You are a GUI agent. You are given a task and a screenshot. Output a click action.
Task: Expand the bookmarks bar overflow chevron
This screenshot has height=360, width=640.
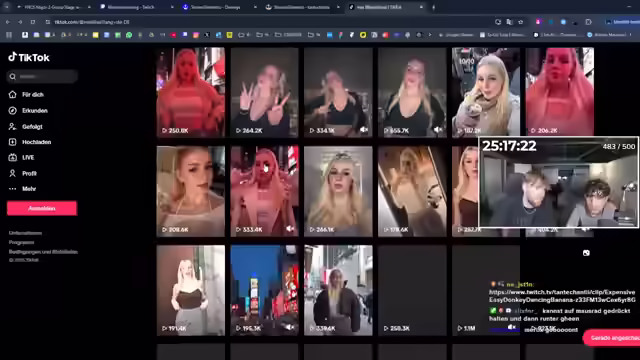coord(430,35)
